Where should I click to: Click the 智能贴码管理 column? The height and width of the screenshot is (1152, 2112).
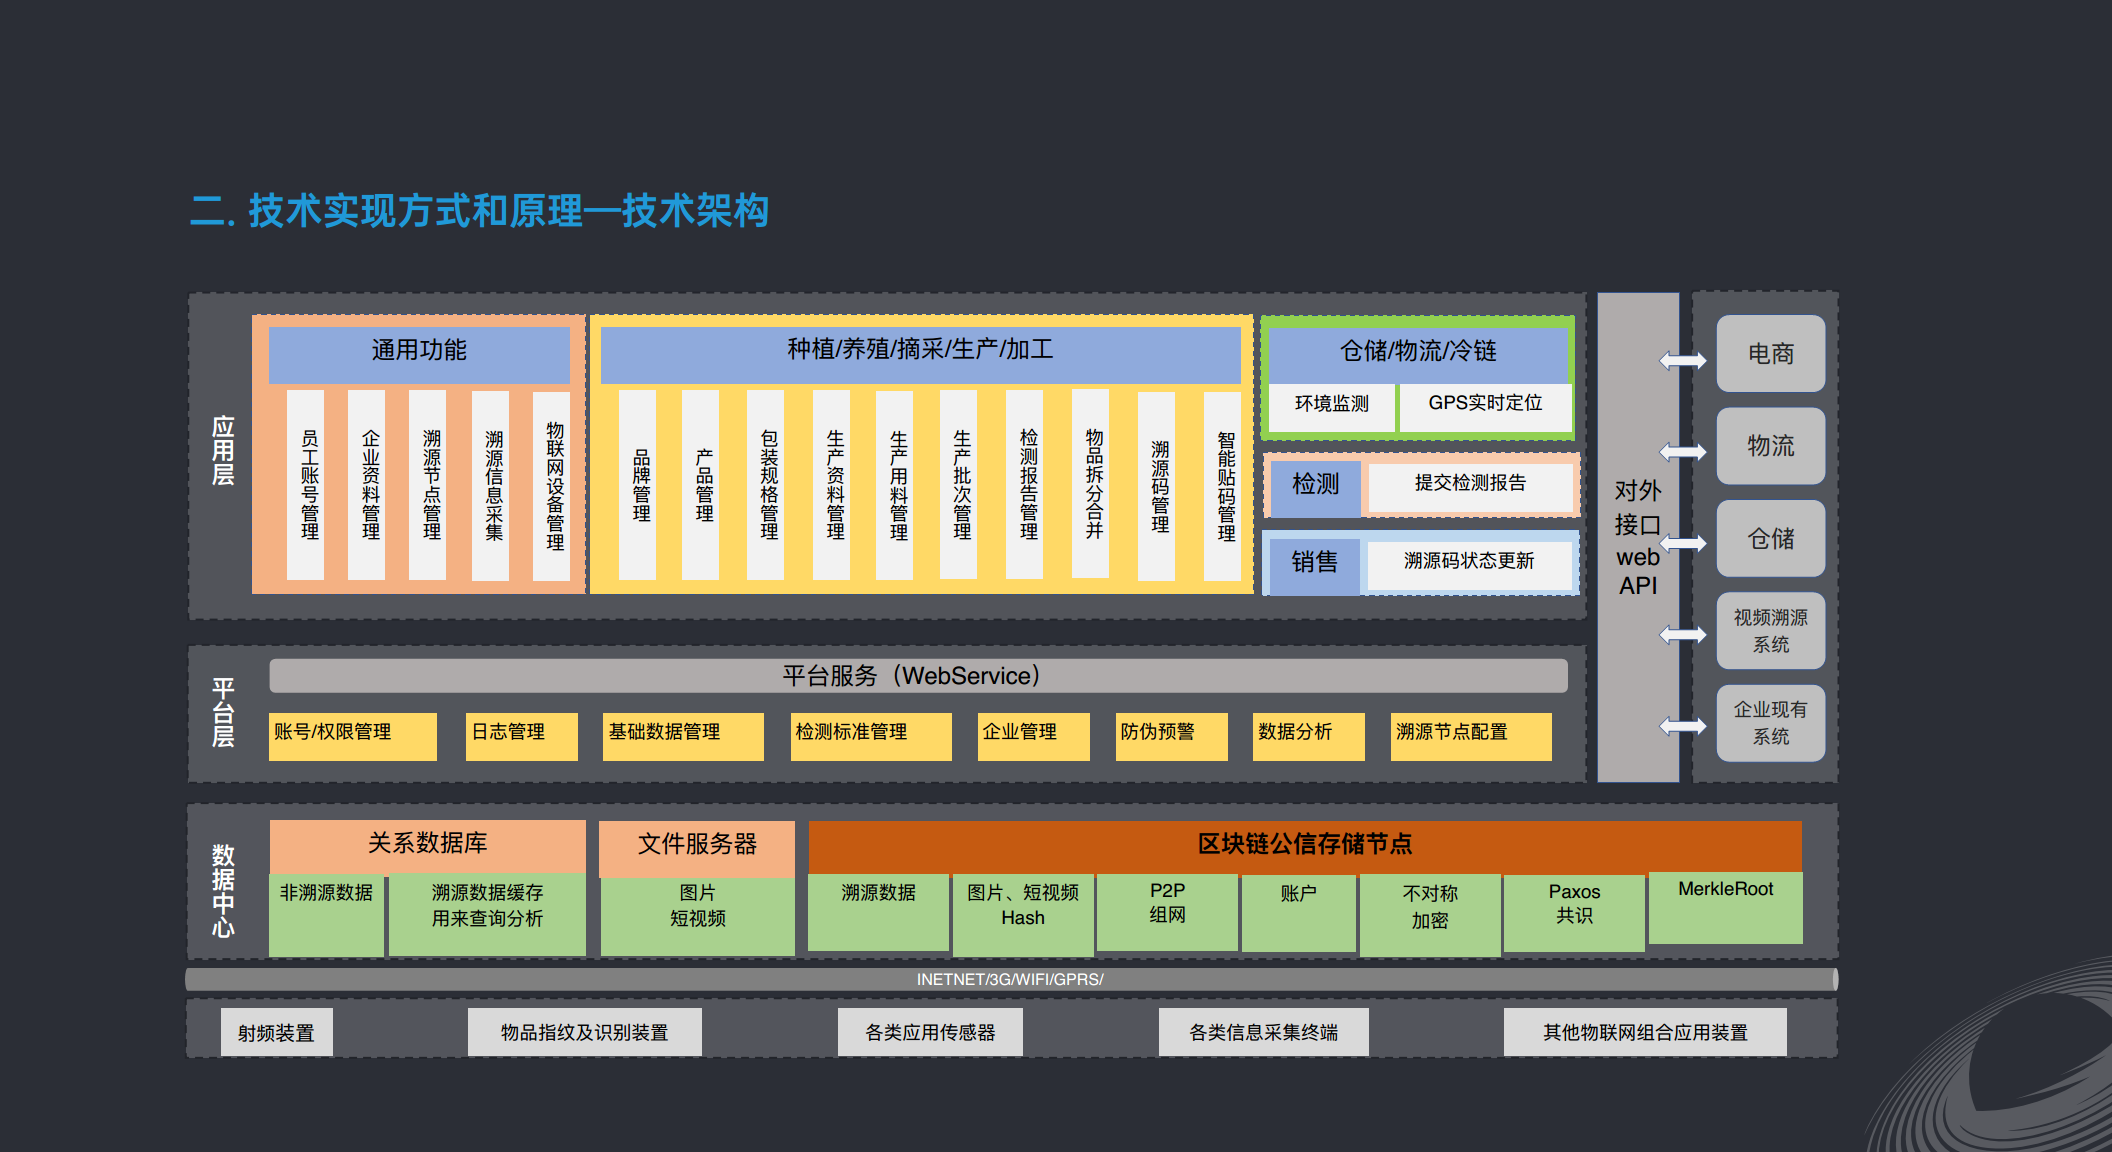click(x=1222, y=486)
